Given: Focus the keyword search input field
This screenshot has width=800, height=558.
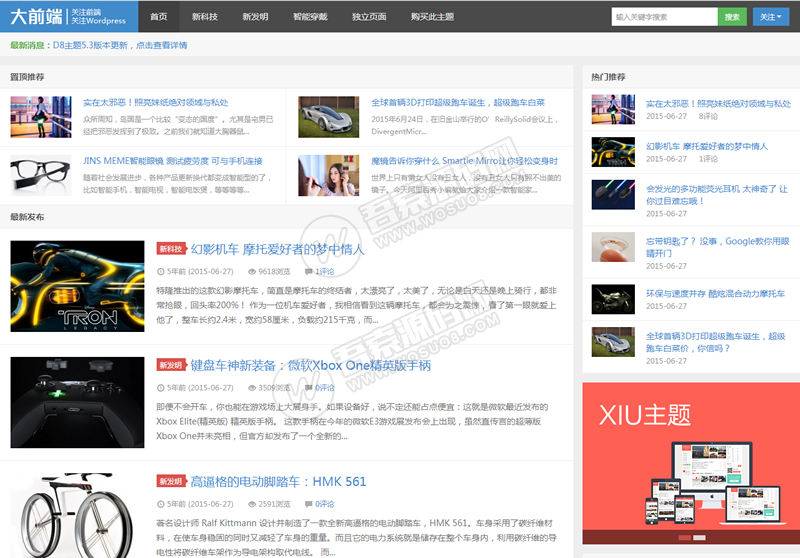Looking at the screenshot, I should point(664,17).
